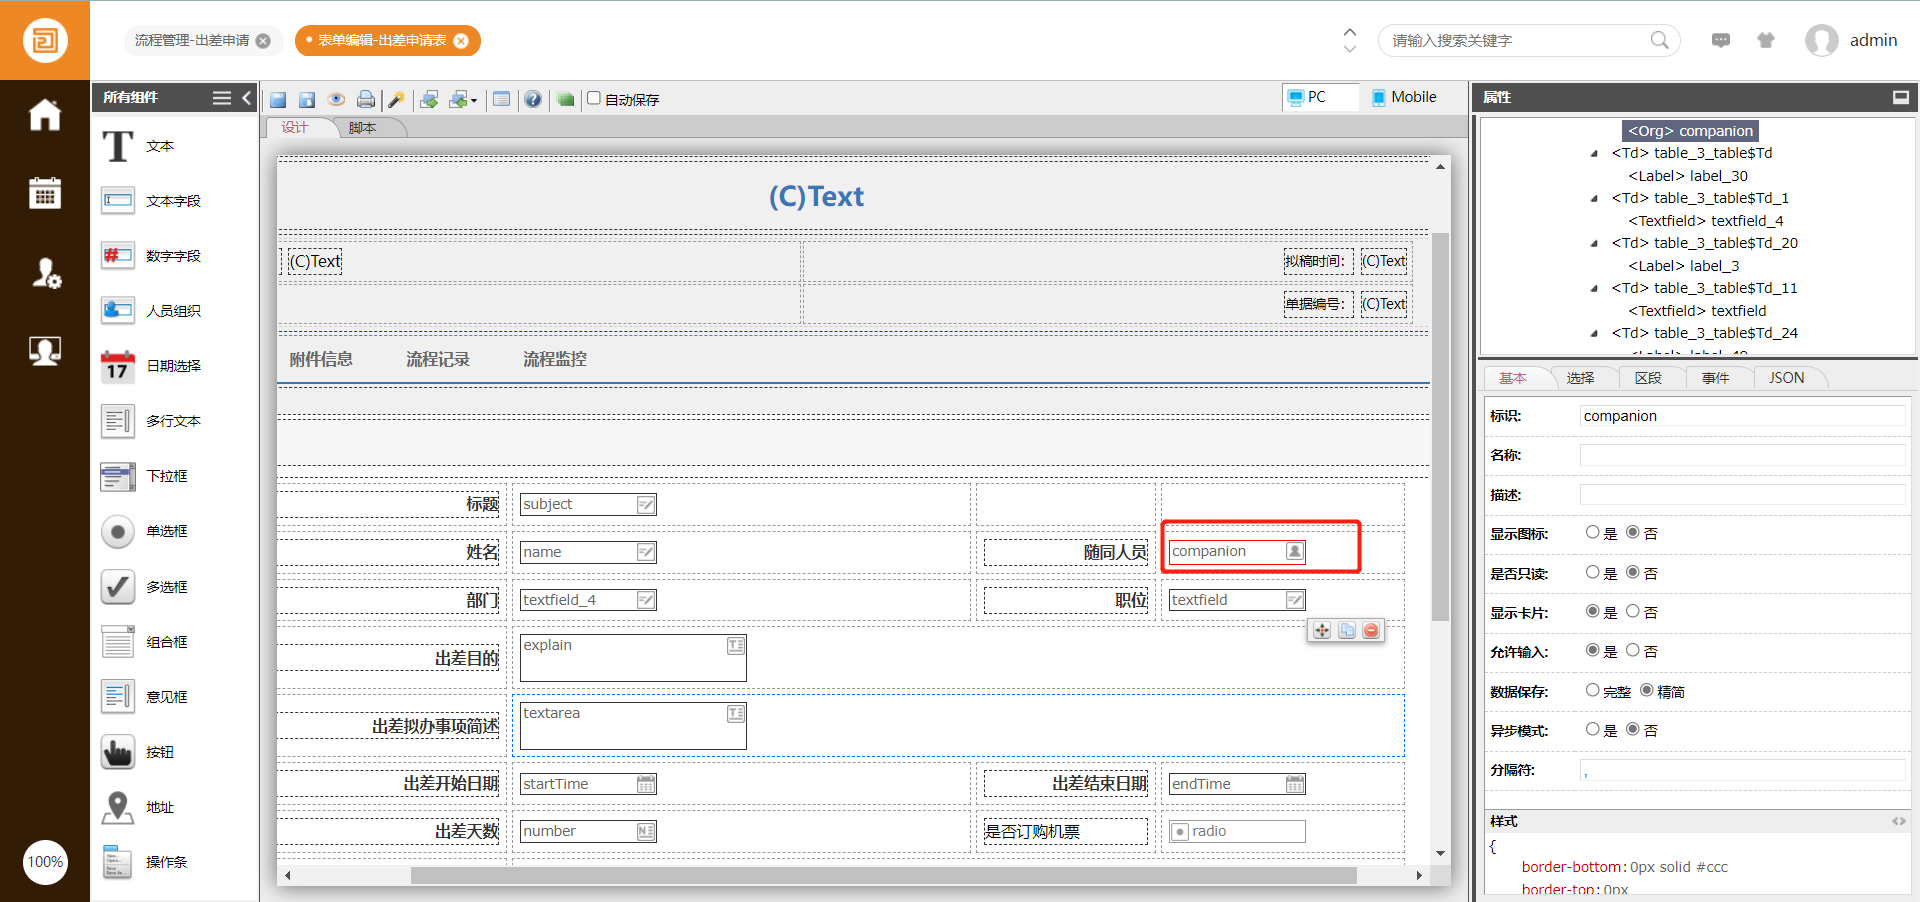The height and width of the screenshot is (902, 1920).
Task: Collapse the table_3_table$Td_24 tree node
Action: click(1594, 334)
